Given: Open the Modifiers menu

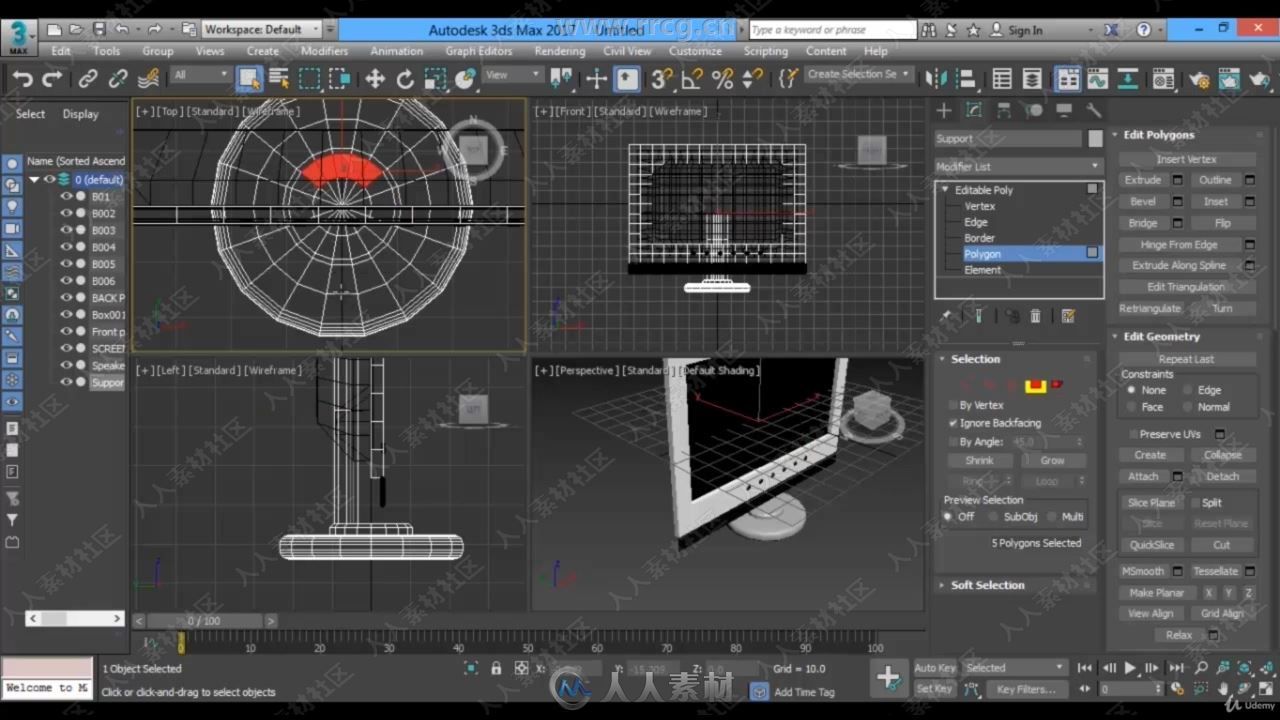Looking at the screenshot, I should 324,51.
